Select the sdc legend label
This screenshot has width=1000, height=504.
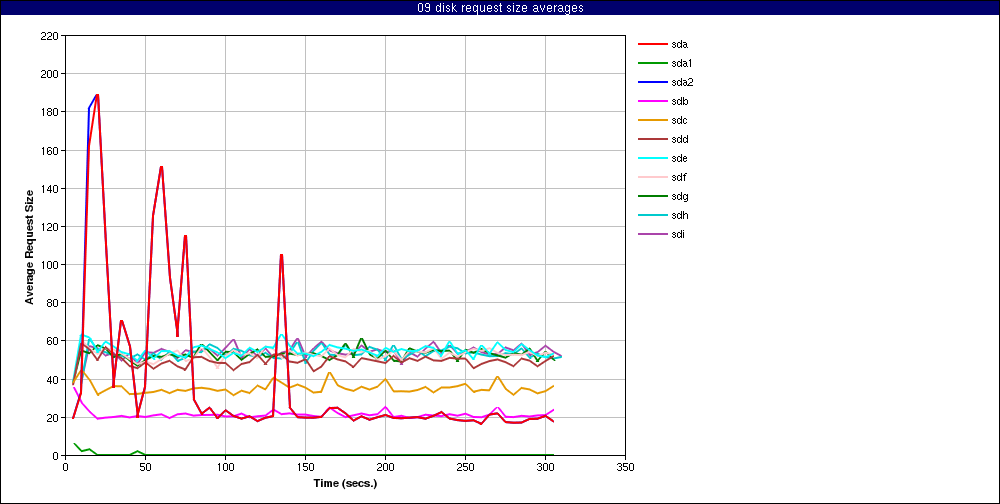tap(679, 121)
